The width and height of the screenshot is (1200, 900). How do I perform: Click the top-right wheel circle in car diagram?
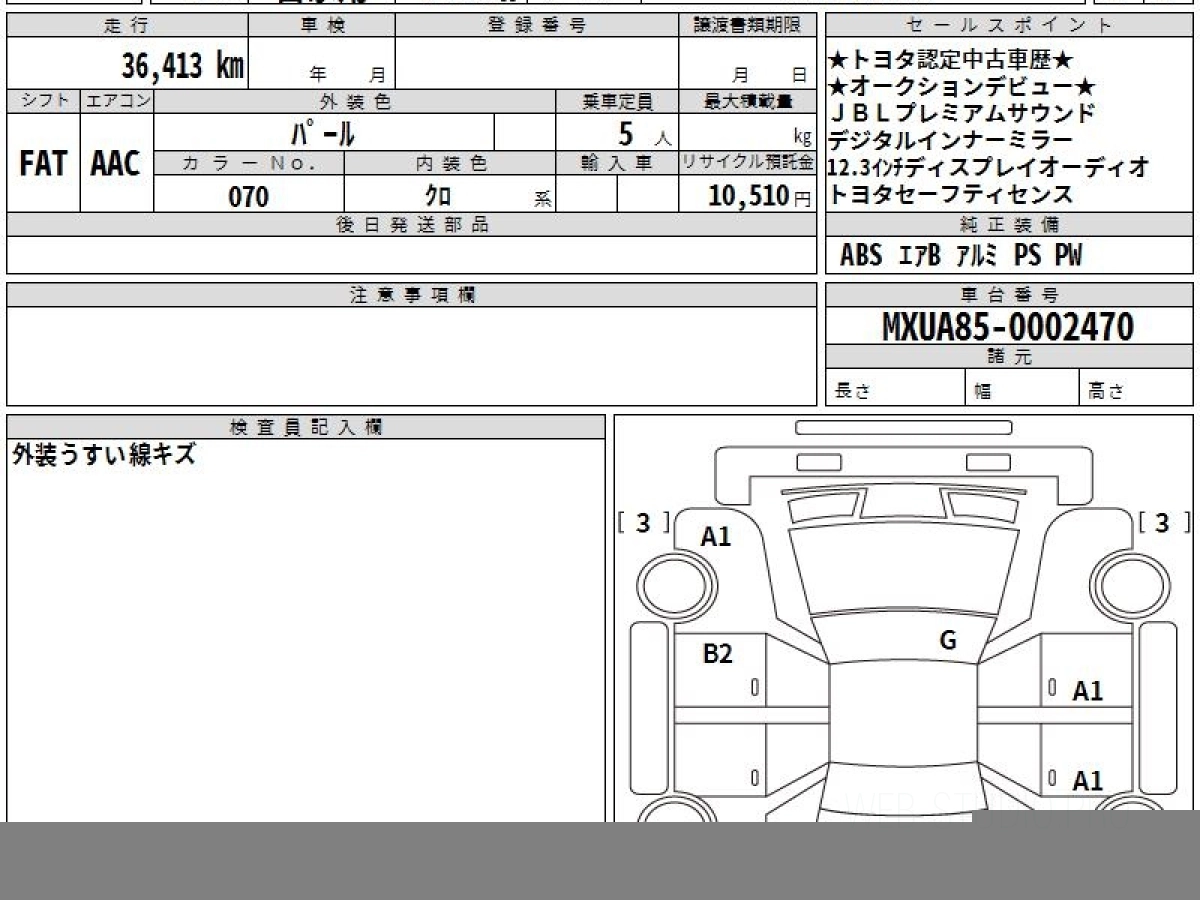click(x=1128, y=583)
